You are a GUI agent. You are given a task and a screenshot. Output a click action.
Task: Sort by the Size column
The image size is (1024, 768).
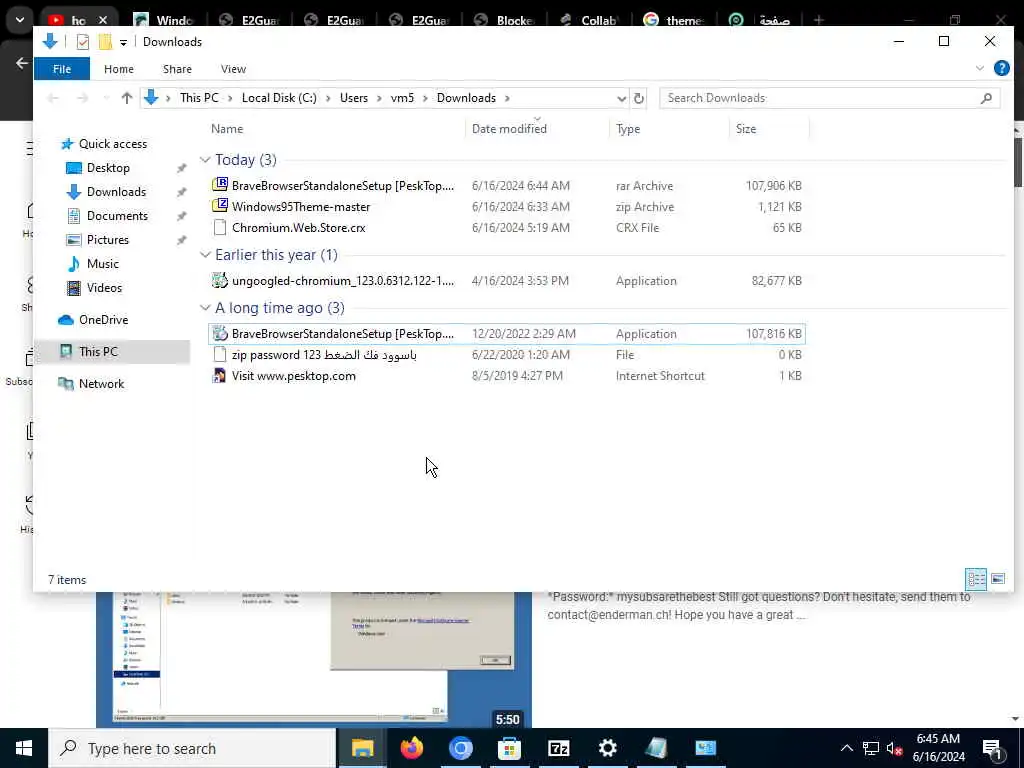click(746, 129)
